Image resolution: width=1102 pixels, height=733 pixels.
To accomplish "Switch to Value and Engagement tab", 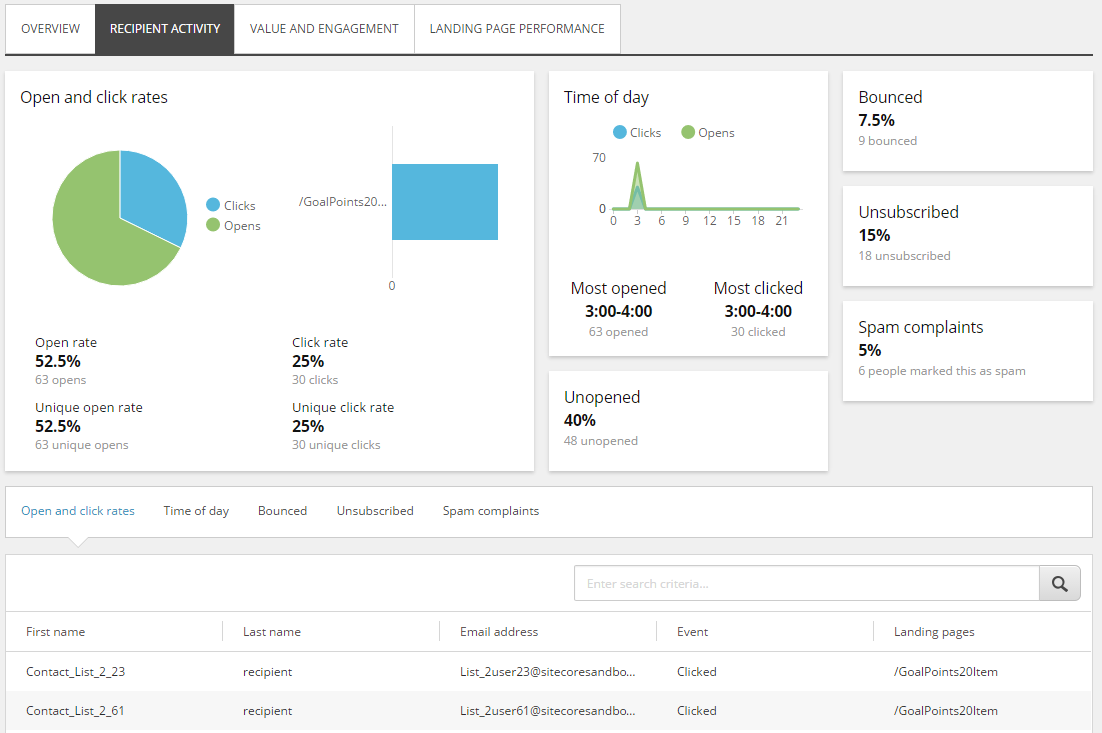I will coord(324,29).
